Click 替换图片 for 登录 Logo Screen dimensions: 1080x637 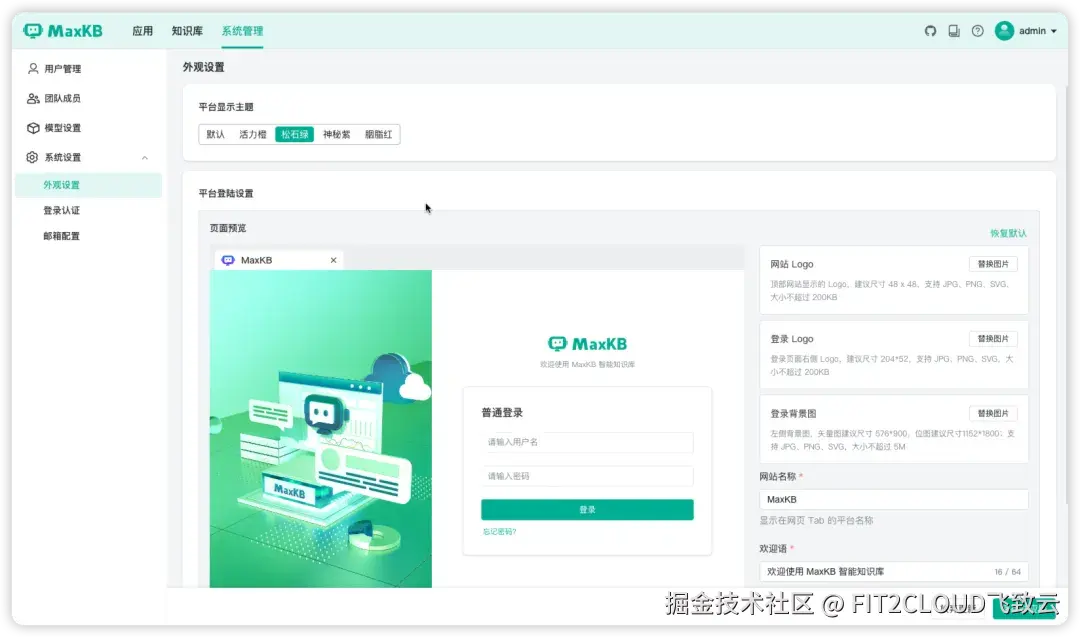pos(993,339)
